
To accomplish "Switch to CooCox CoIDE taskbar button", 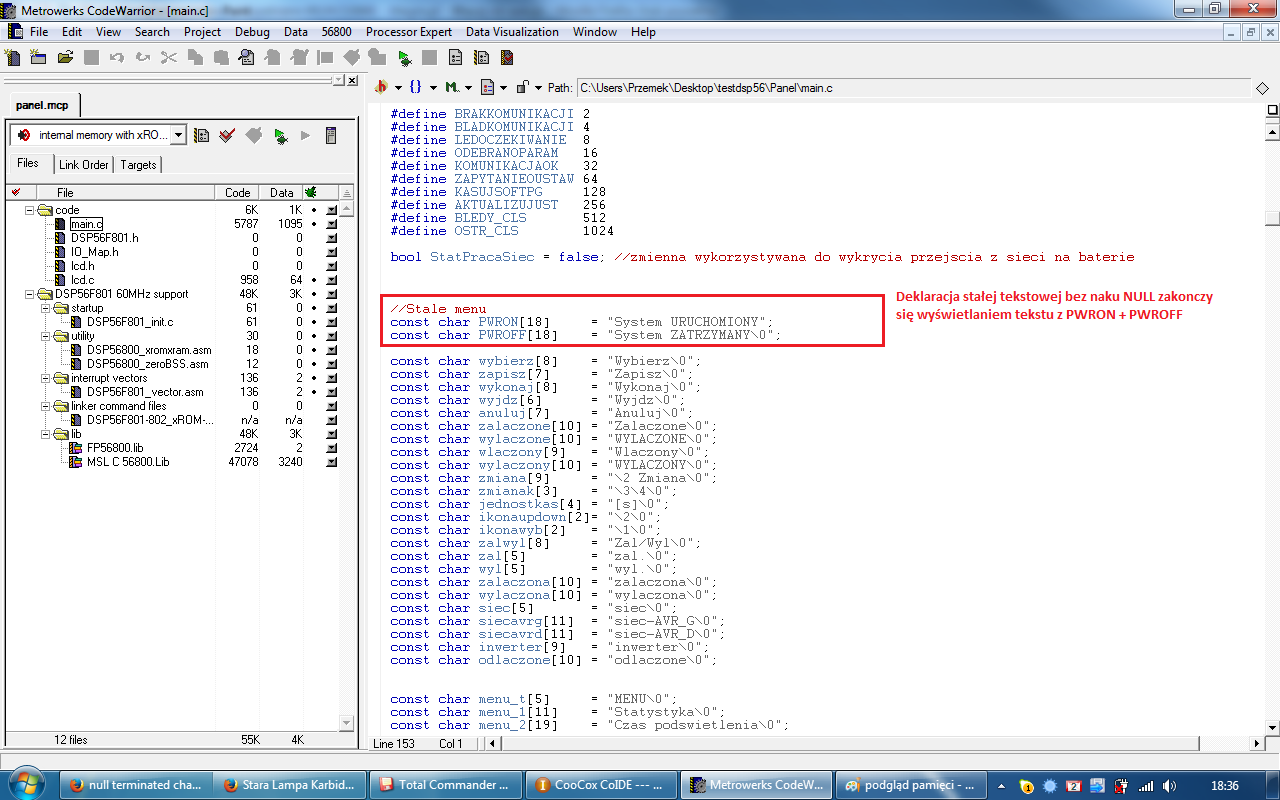I will tap(603, 785).
